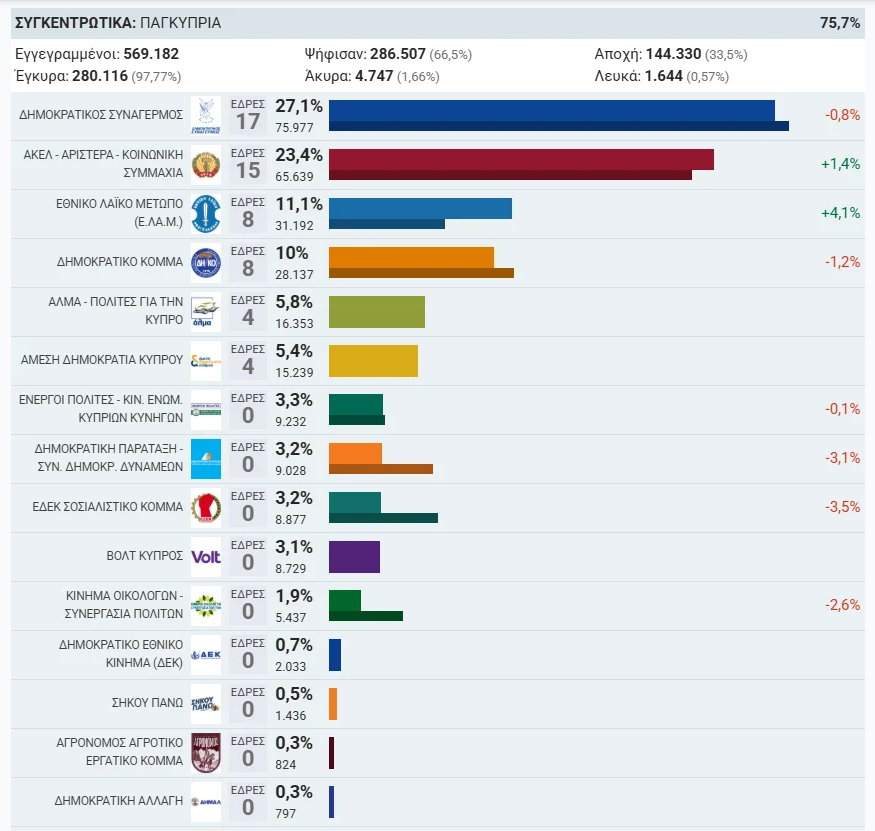Click the yellow Άμεση Δημοκρατία bar
The height and width of the screenshot is (831, 875).
[373, 361]
